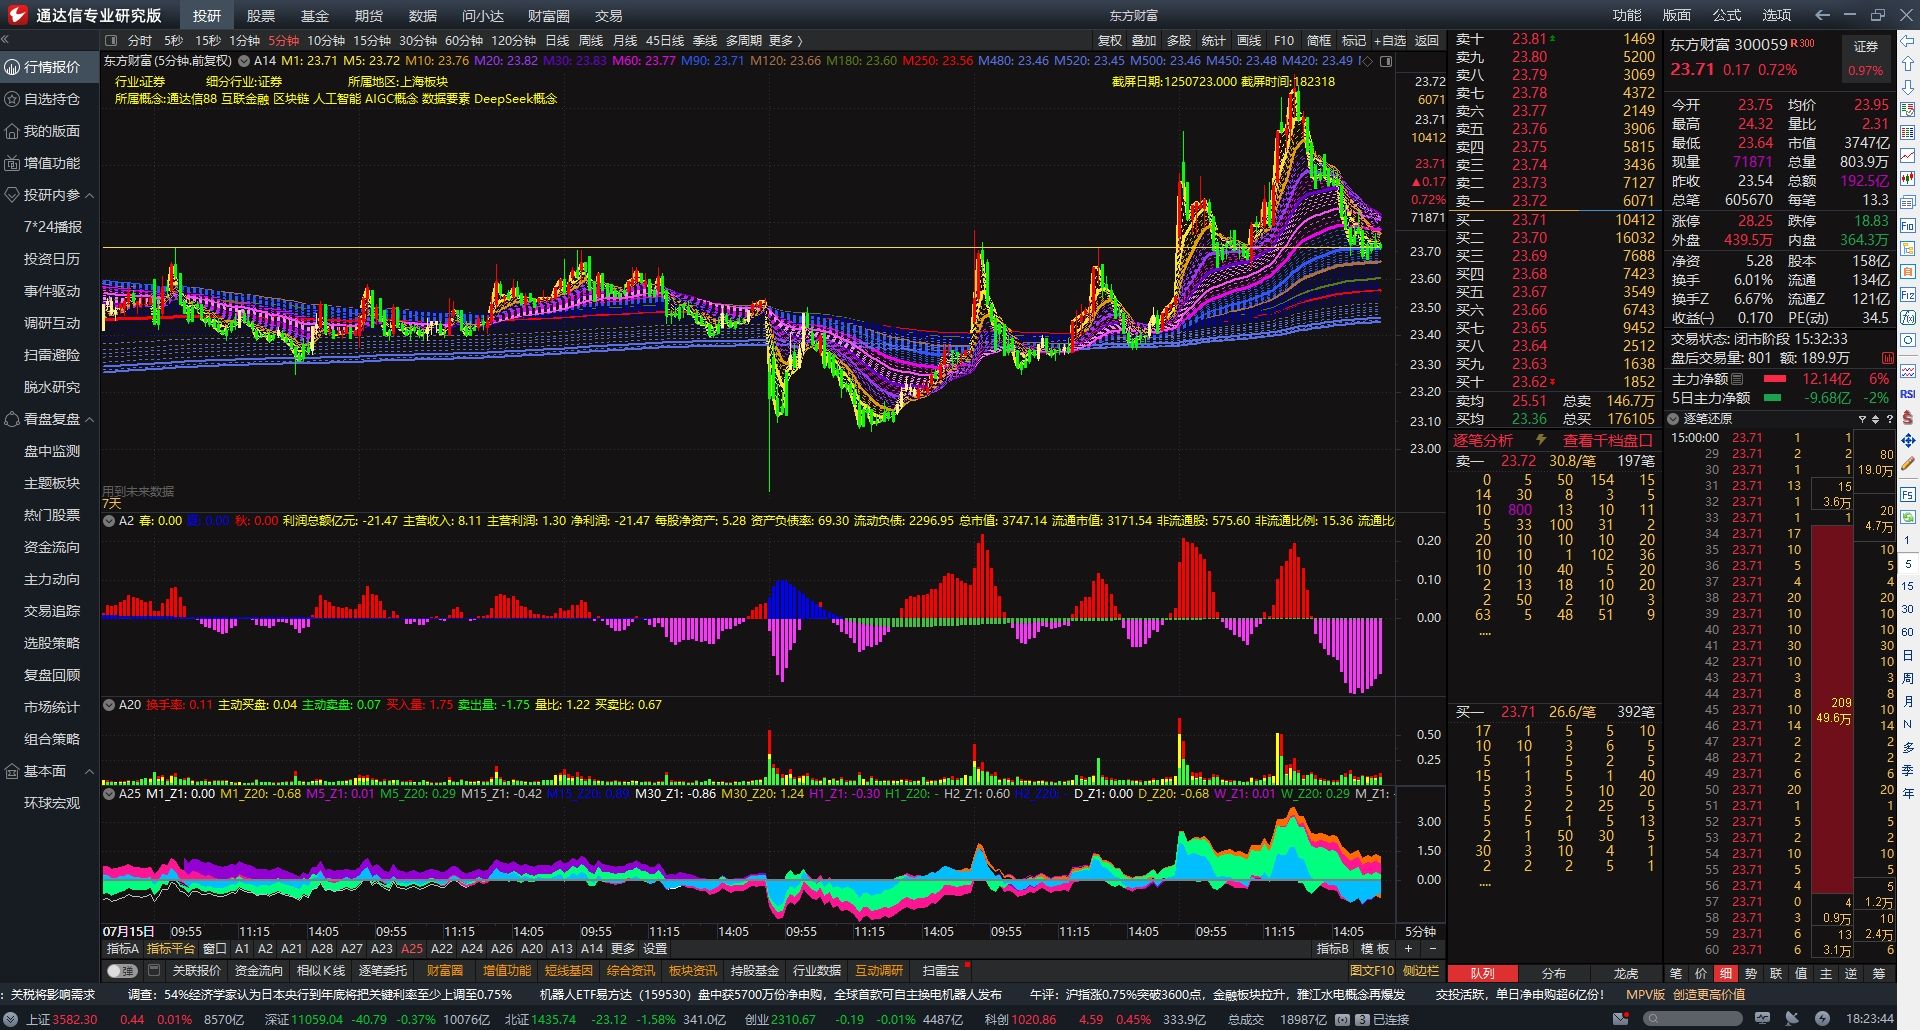
Task: Open F12 trading via right toolbar icon
Action: pyautogui.click(x=1911, y=292)
